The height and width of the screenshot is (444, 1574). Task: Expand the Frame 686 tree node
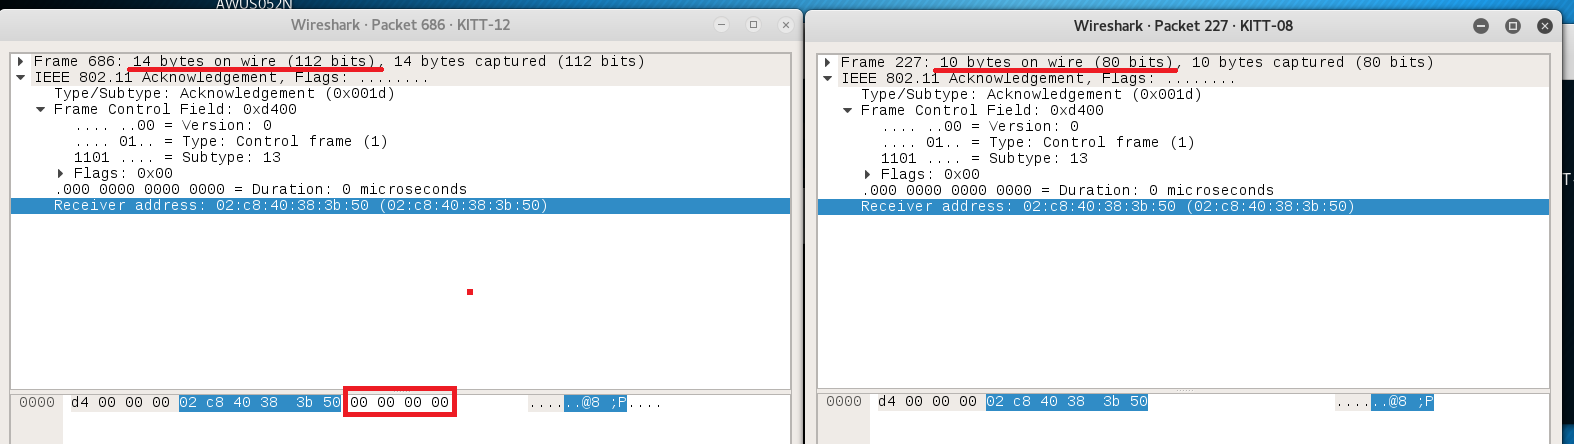[21, 62]
